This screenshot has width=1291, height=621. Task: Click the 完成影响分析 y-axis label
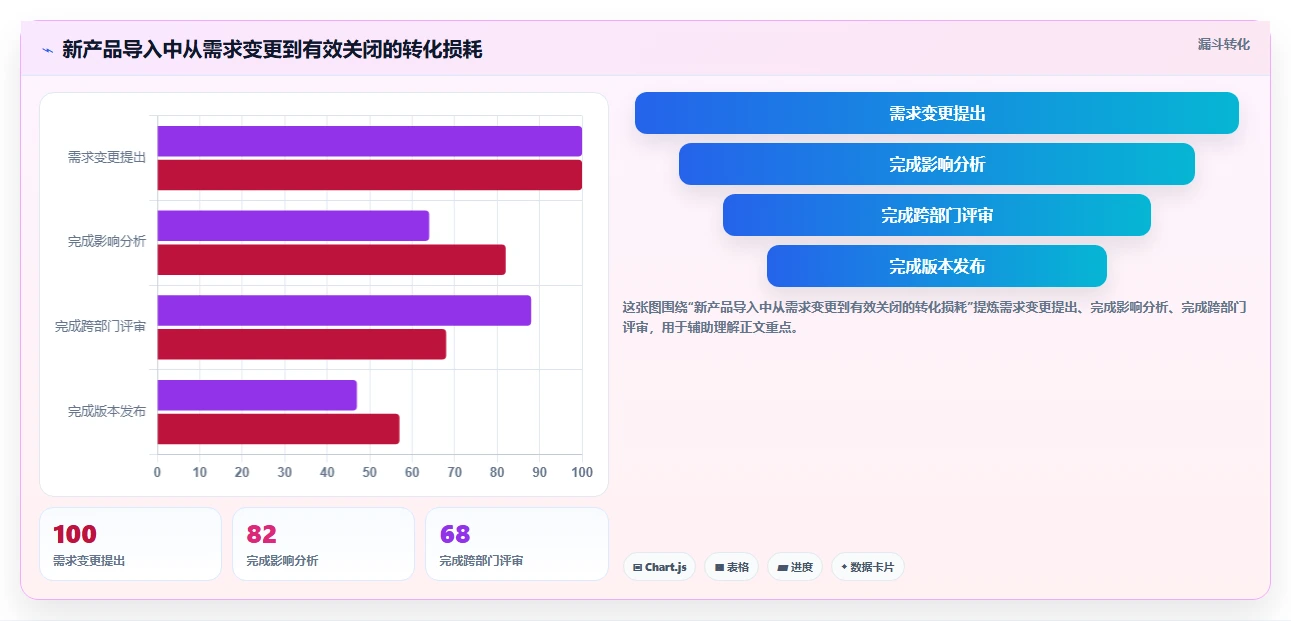(107, 242)
